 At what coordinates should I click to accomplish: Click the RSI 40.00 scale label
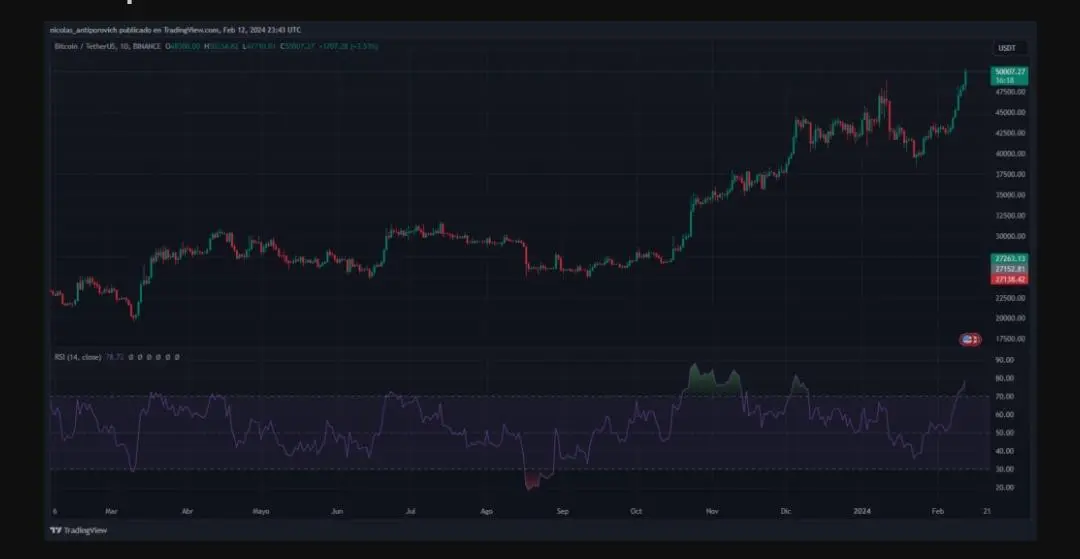pos(1005,451)
